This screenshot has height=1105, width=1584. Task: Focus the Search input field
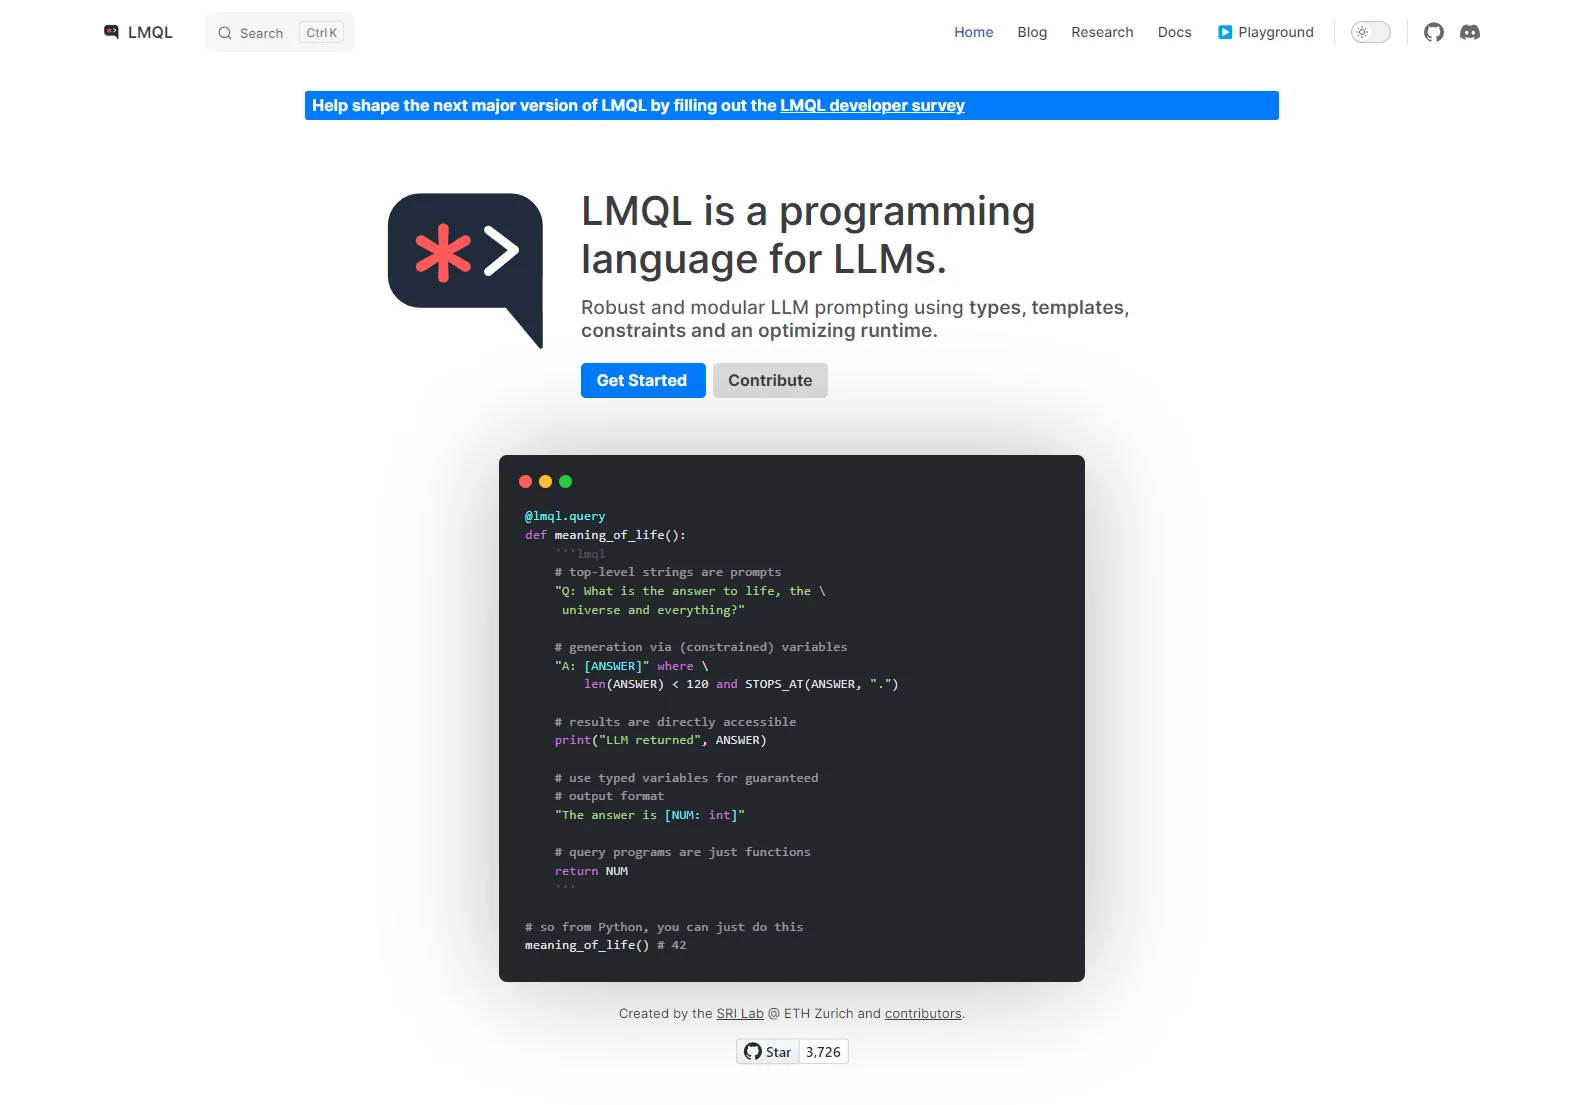point(280,32)
